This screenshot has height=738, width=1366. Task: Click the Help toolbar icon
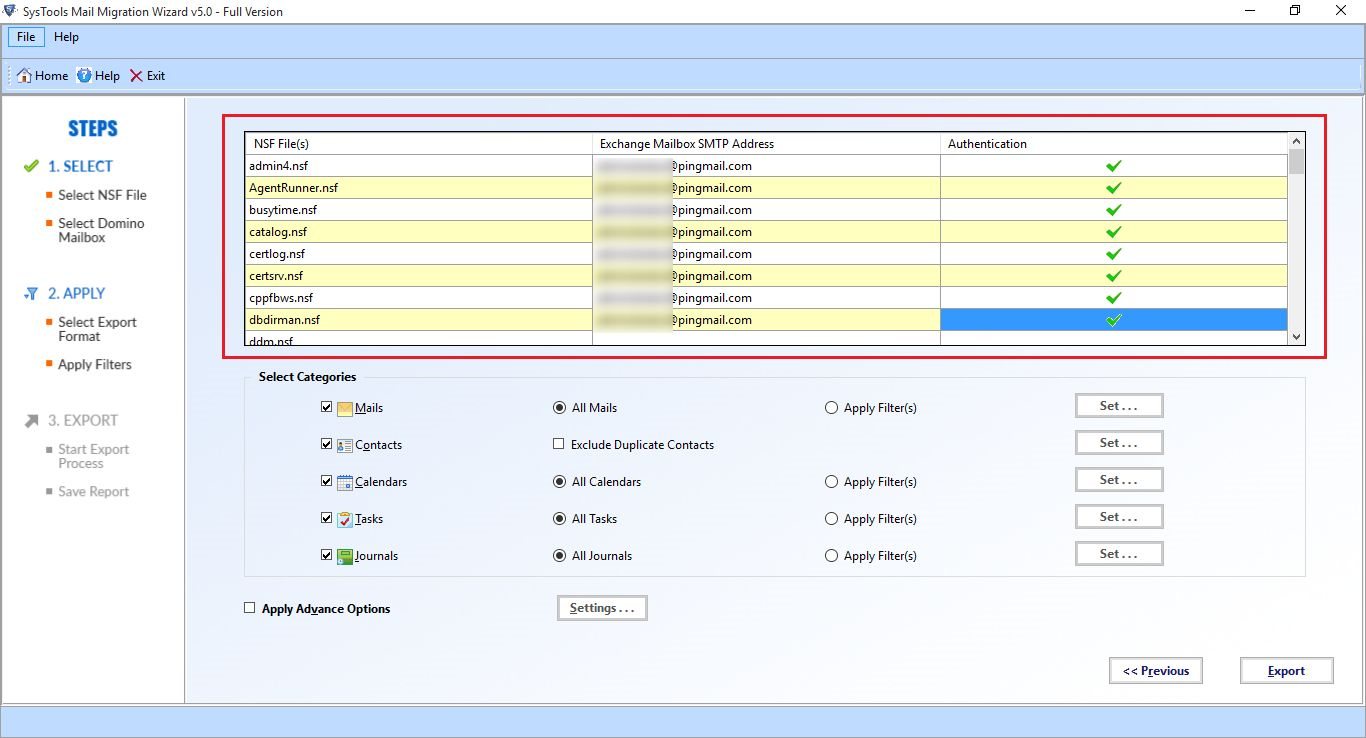pyautogui.click(x=84, y=76)
